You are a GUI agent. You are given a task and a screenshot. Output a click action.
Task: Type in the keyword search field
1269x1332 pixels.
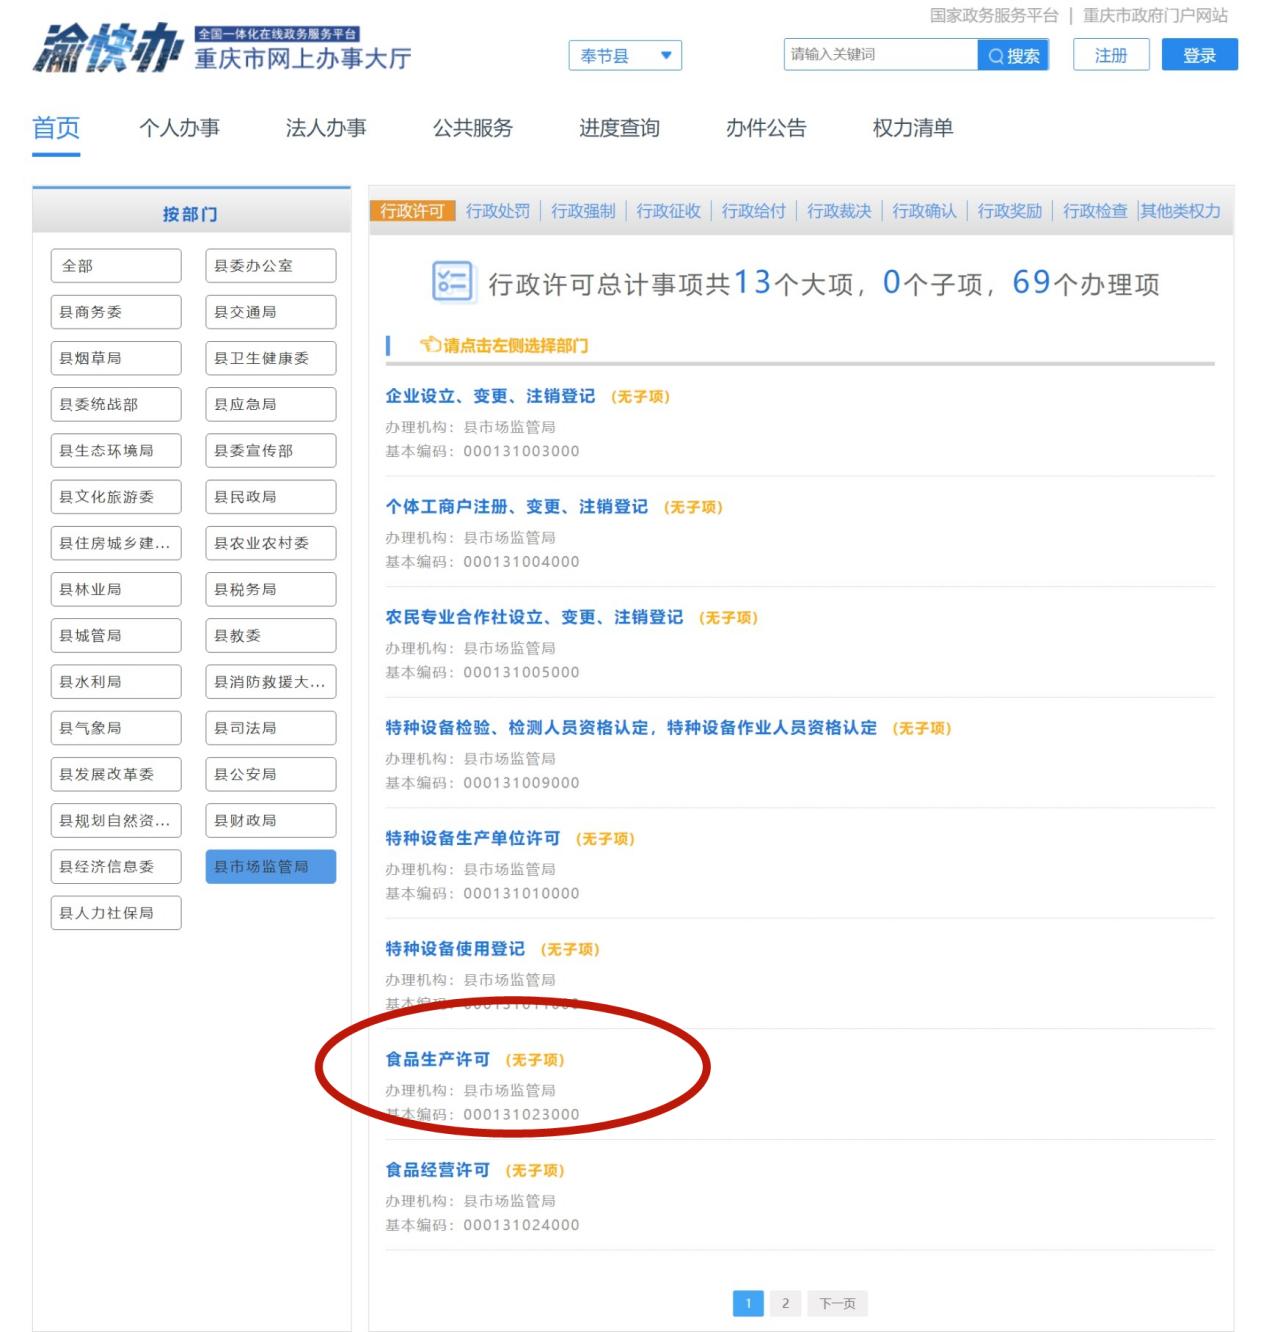tap(880, 55)
